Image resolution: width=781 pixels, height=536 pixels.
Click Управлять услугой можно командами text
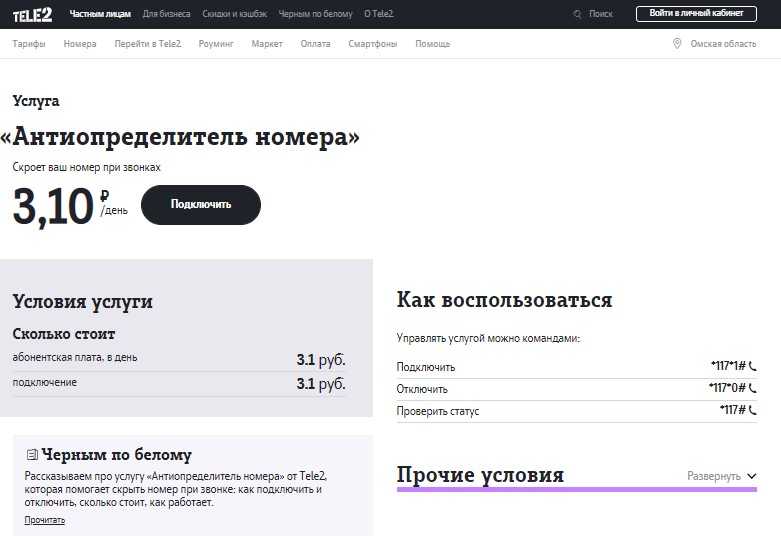488,338
